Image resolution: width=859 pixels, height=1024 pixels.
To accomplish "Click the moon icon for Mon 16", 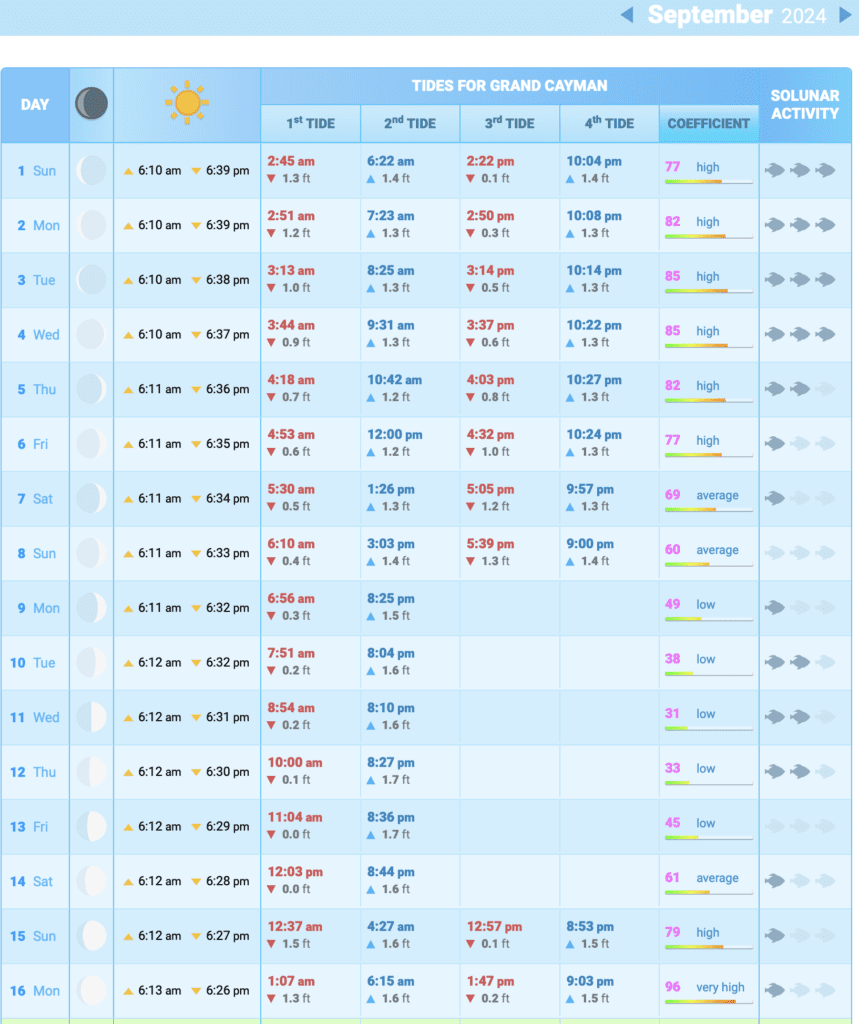I will [91, 990].
